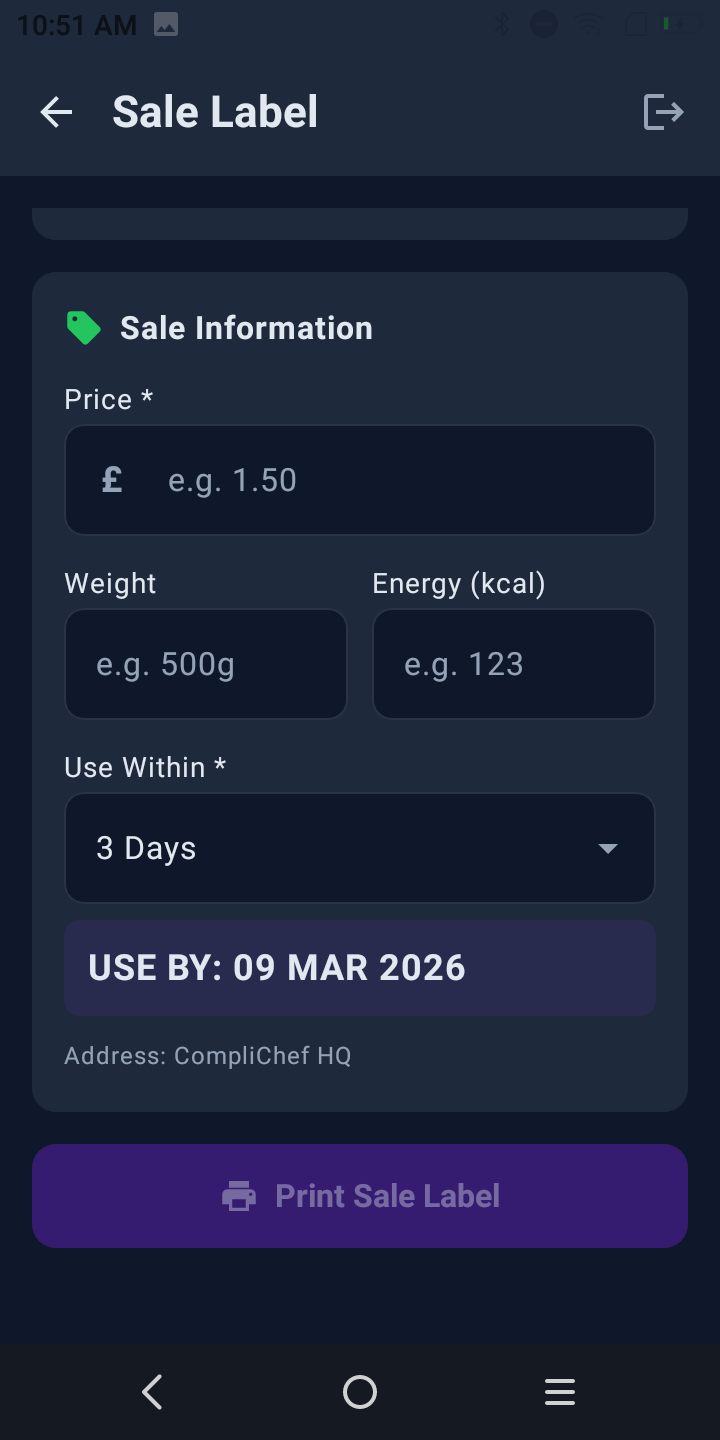Click the logout icon at top right

point(663,112)
